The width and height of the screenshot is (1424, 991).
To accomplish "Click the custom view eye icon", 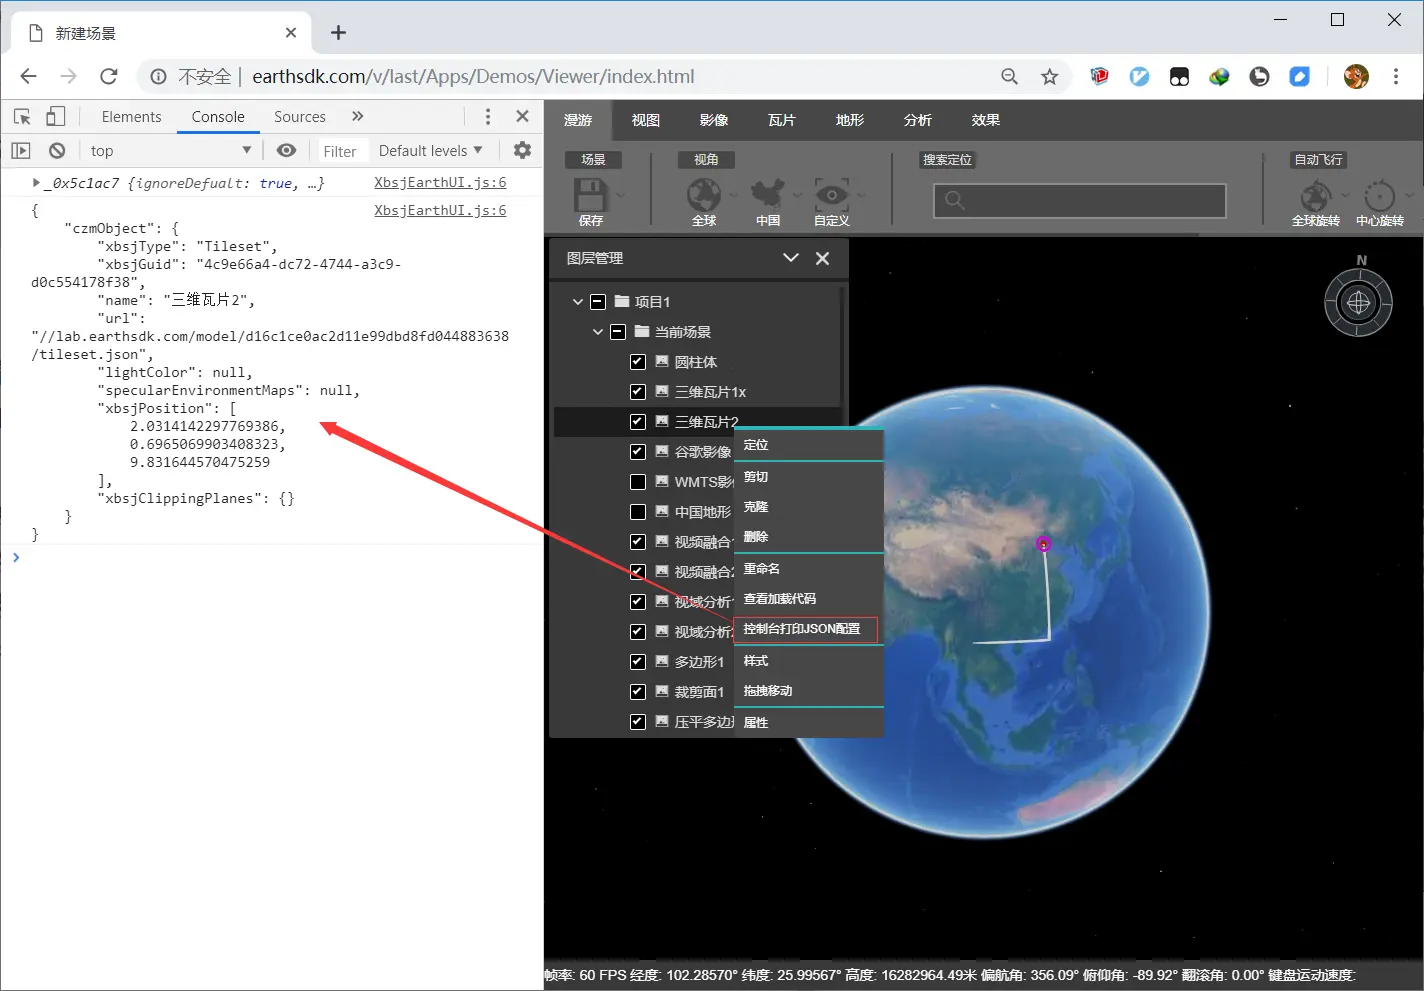I will pyautogui.click(x=831, y=194).
